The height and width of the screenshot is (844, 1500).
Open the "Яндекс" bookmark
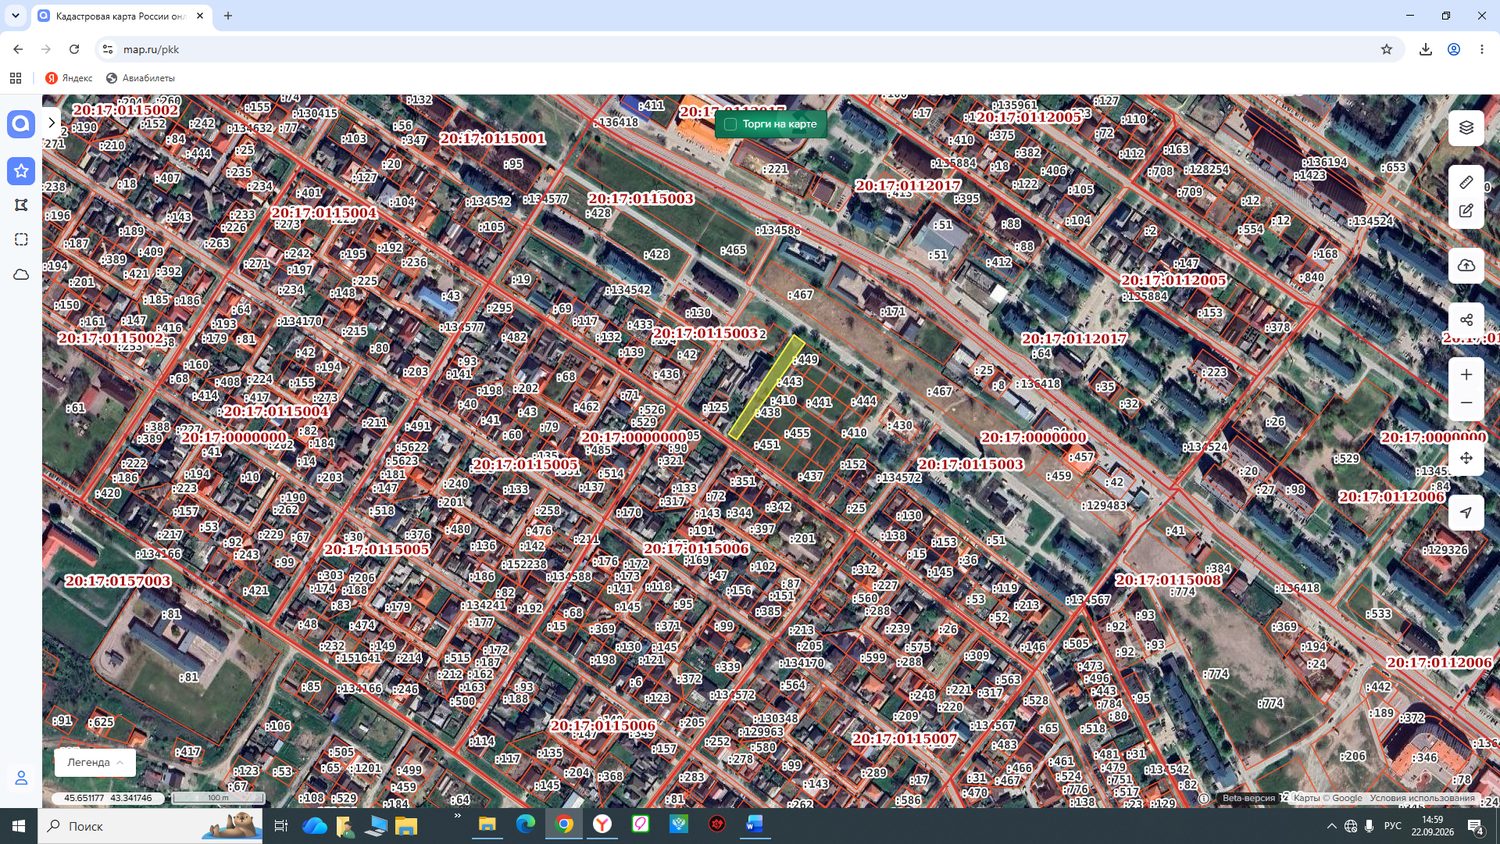tap(69, 78)
